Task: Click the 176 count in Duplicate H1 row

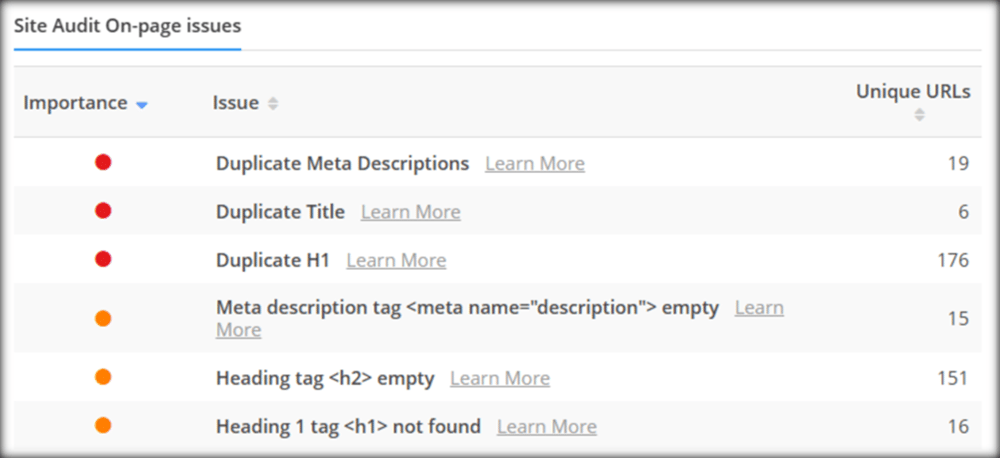Action: [x=953, y=260]
